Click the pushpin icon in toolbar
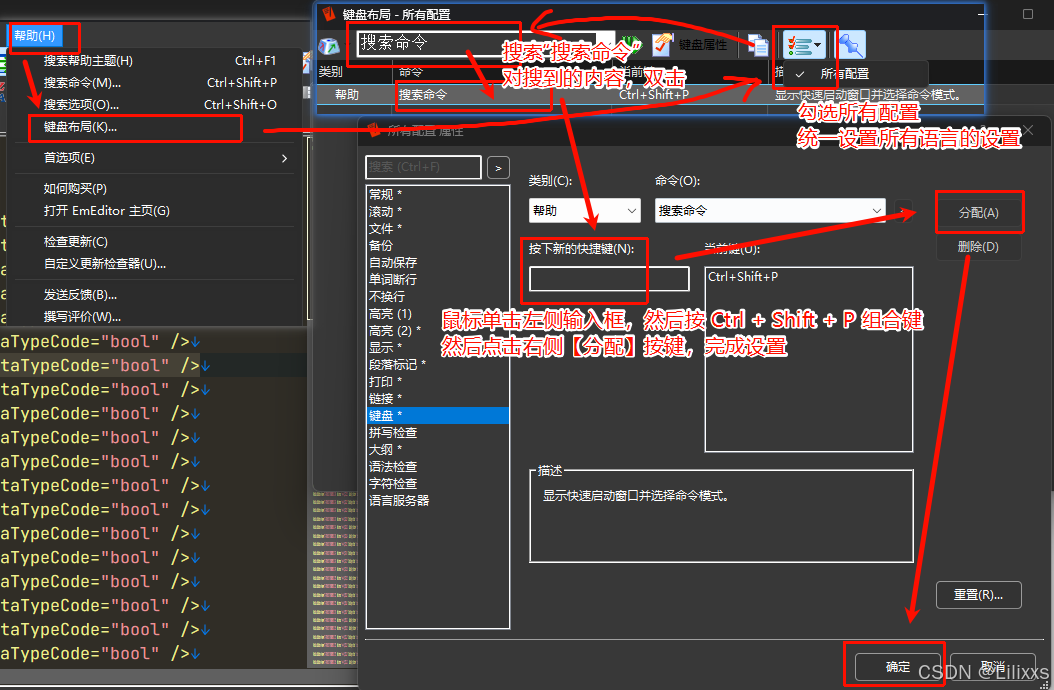Screen dimensions: 1054x690 coord(851,45)
